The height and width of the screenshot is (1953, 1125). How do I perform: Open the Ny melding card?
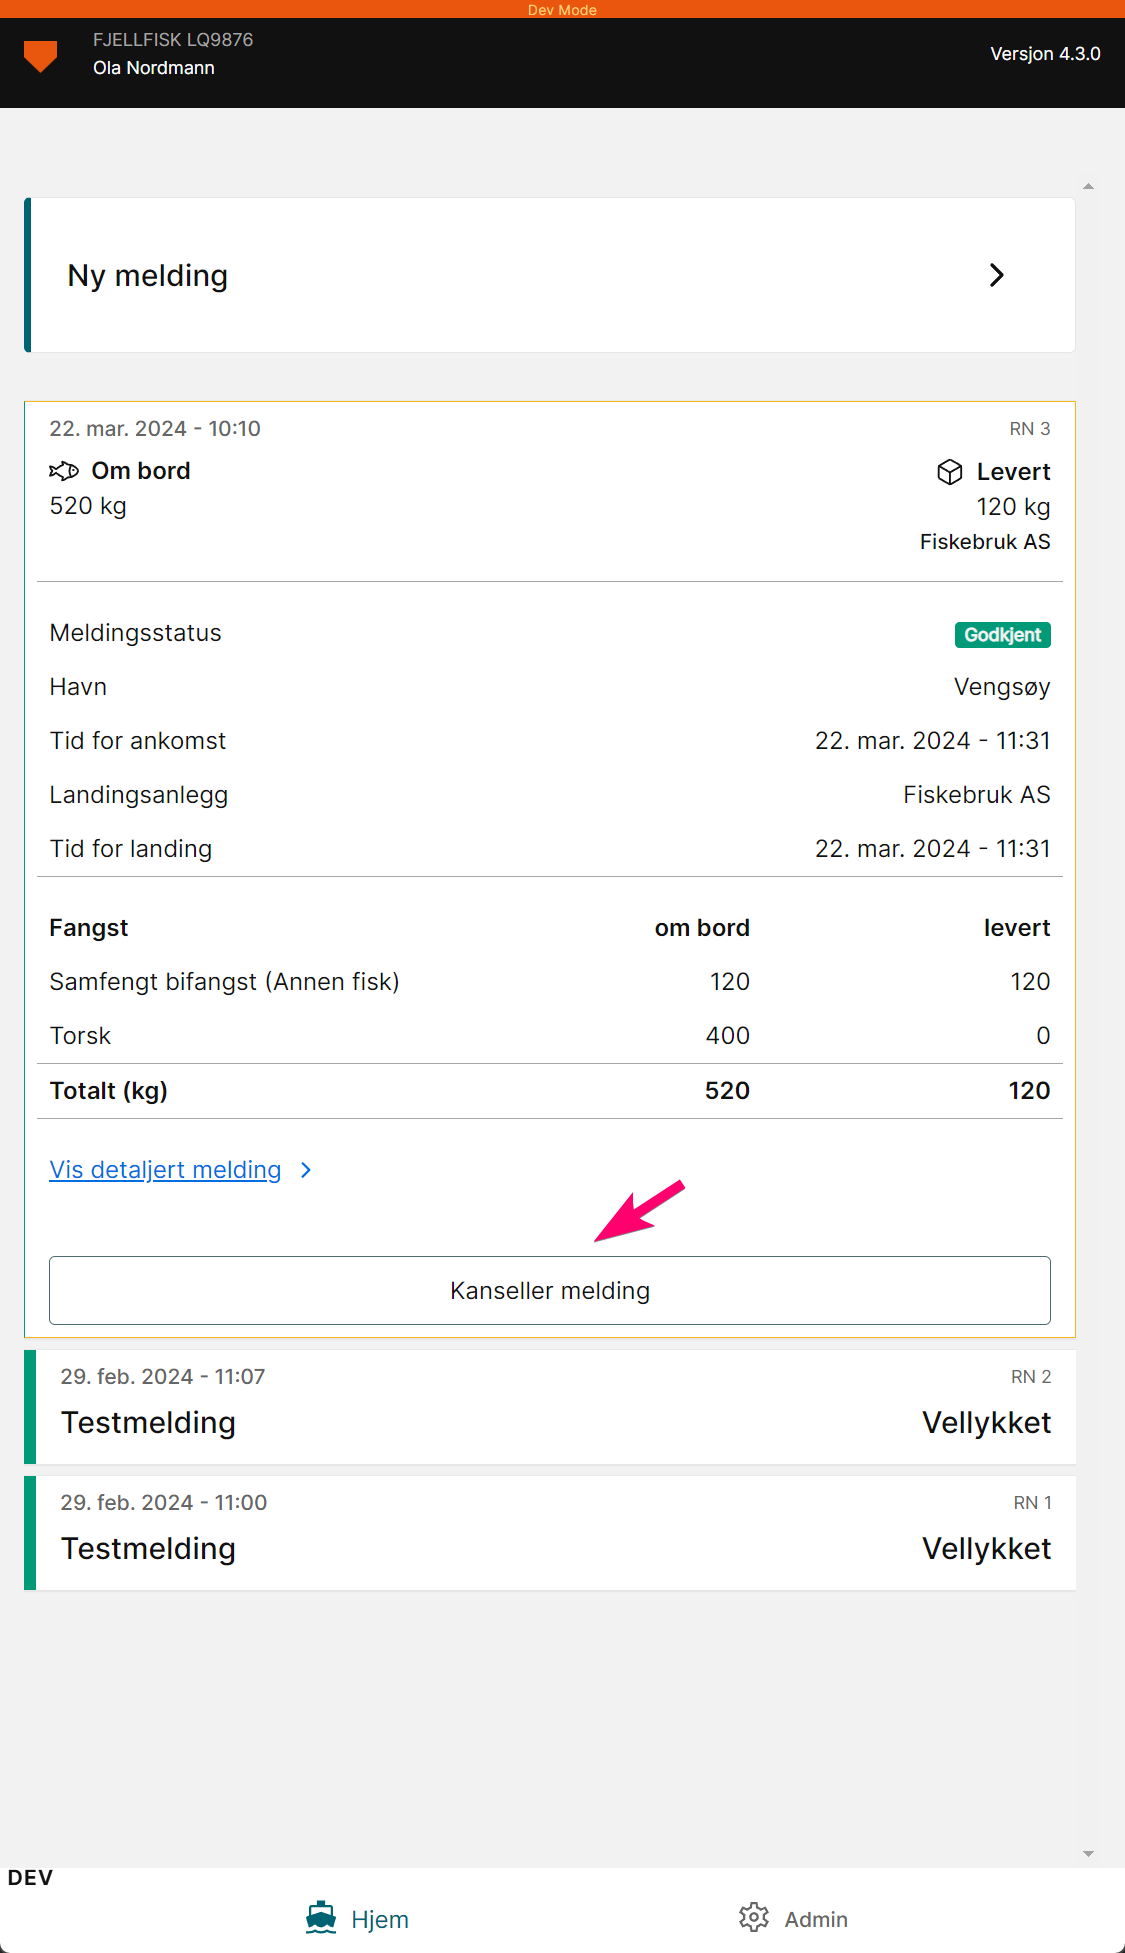[x=550, y=275]
